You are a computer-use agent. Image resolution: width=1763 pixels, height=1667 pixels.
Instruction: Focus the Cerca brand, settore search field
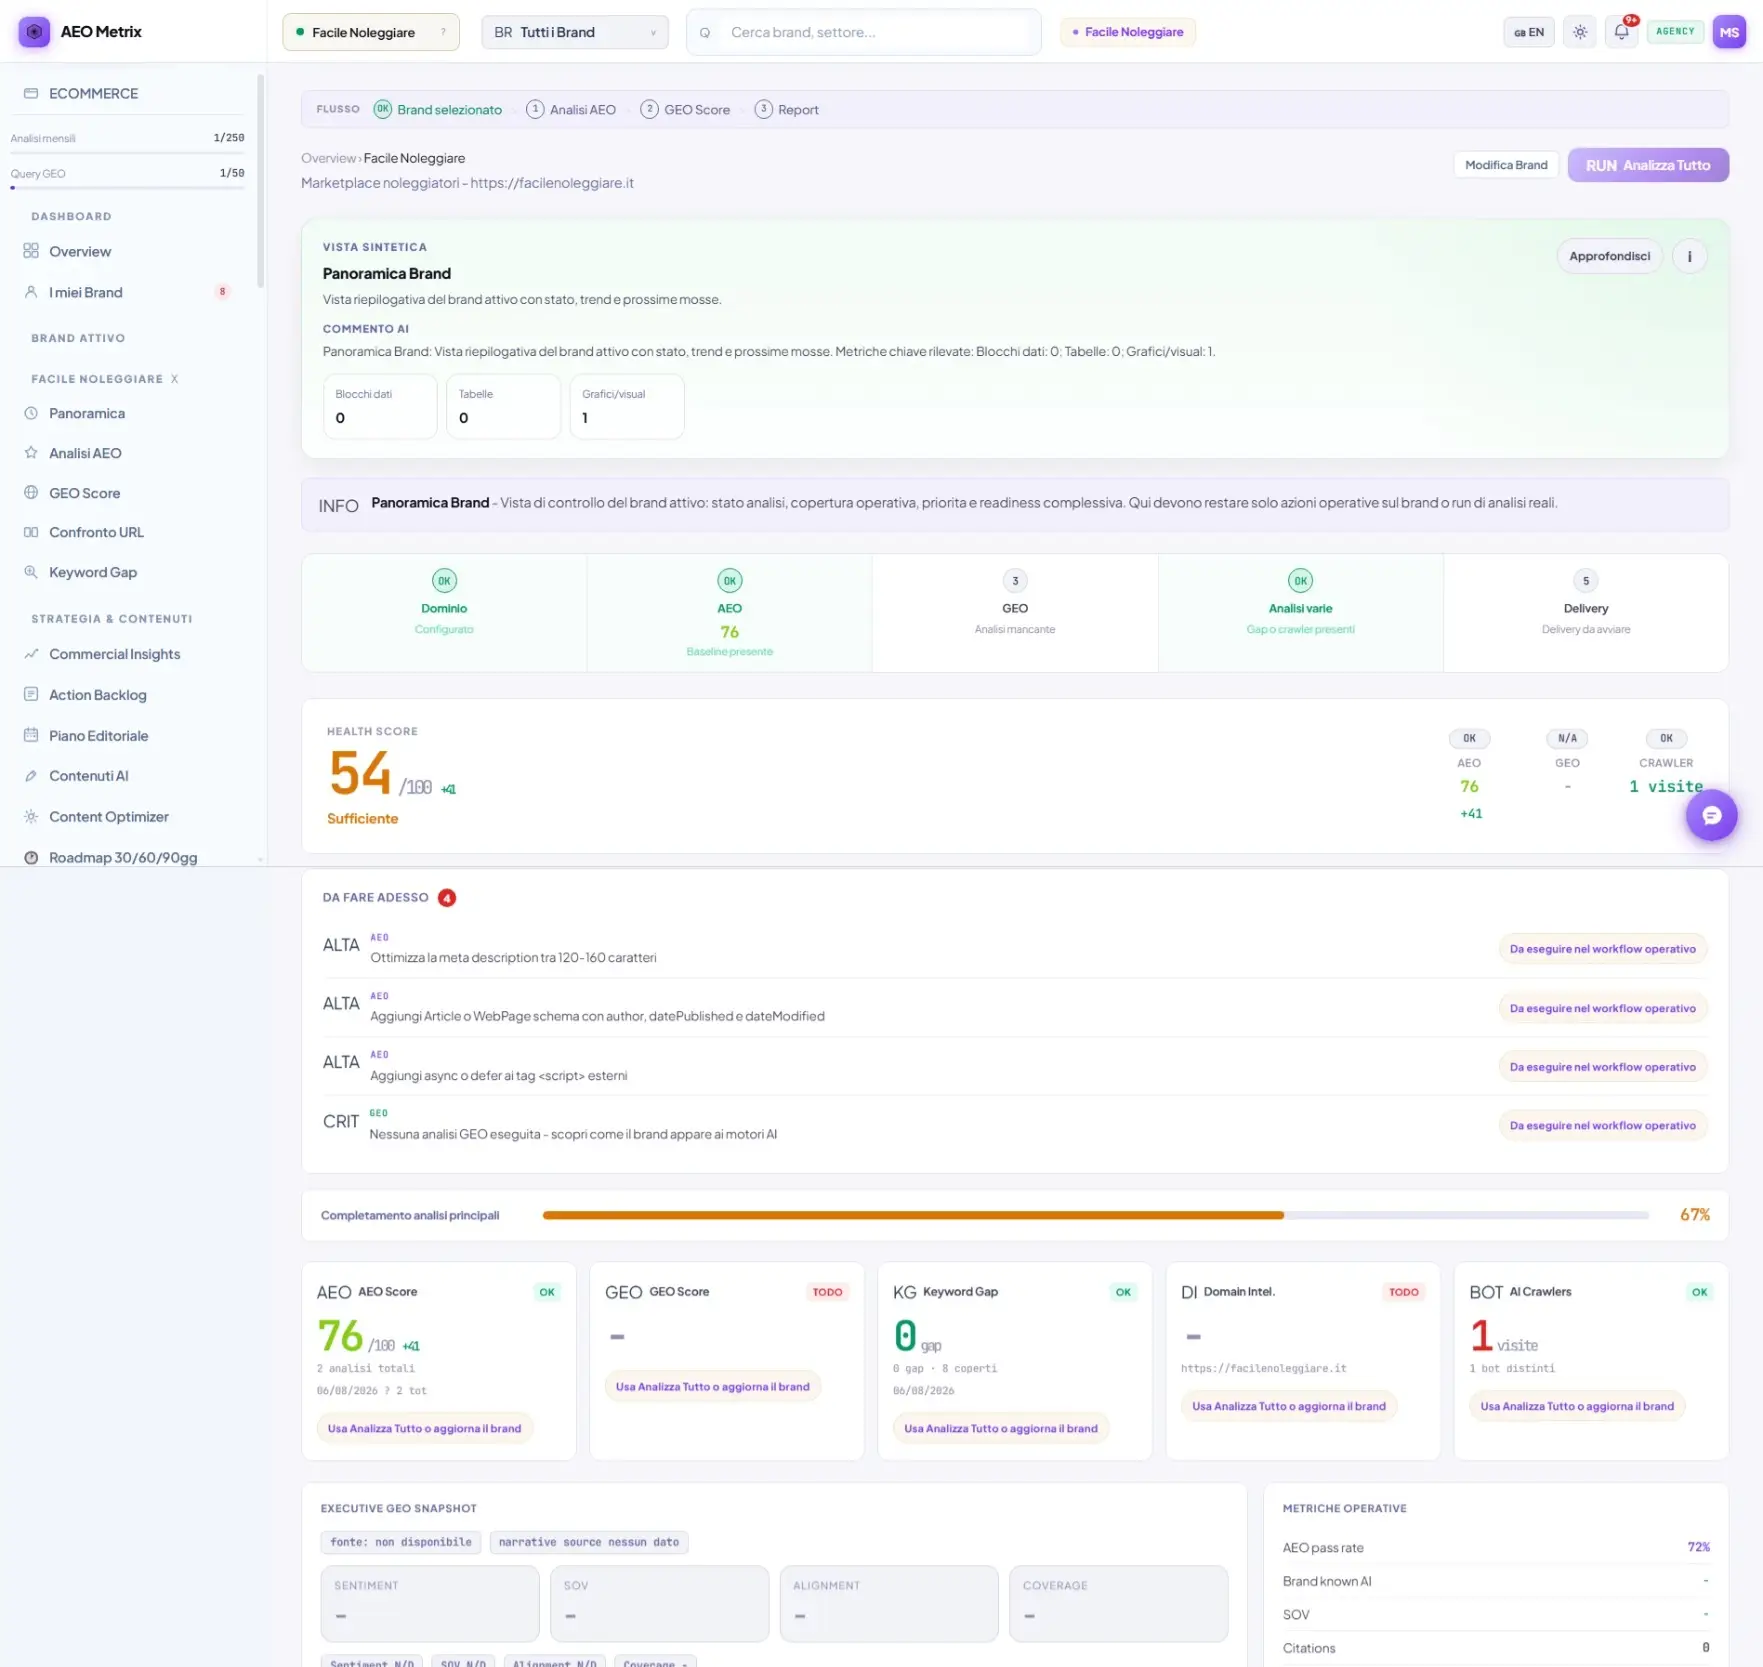[x=864, y=32]
